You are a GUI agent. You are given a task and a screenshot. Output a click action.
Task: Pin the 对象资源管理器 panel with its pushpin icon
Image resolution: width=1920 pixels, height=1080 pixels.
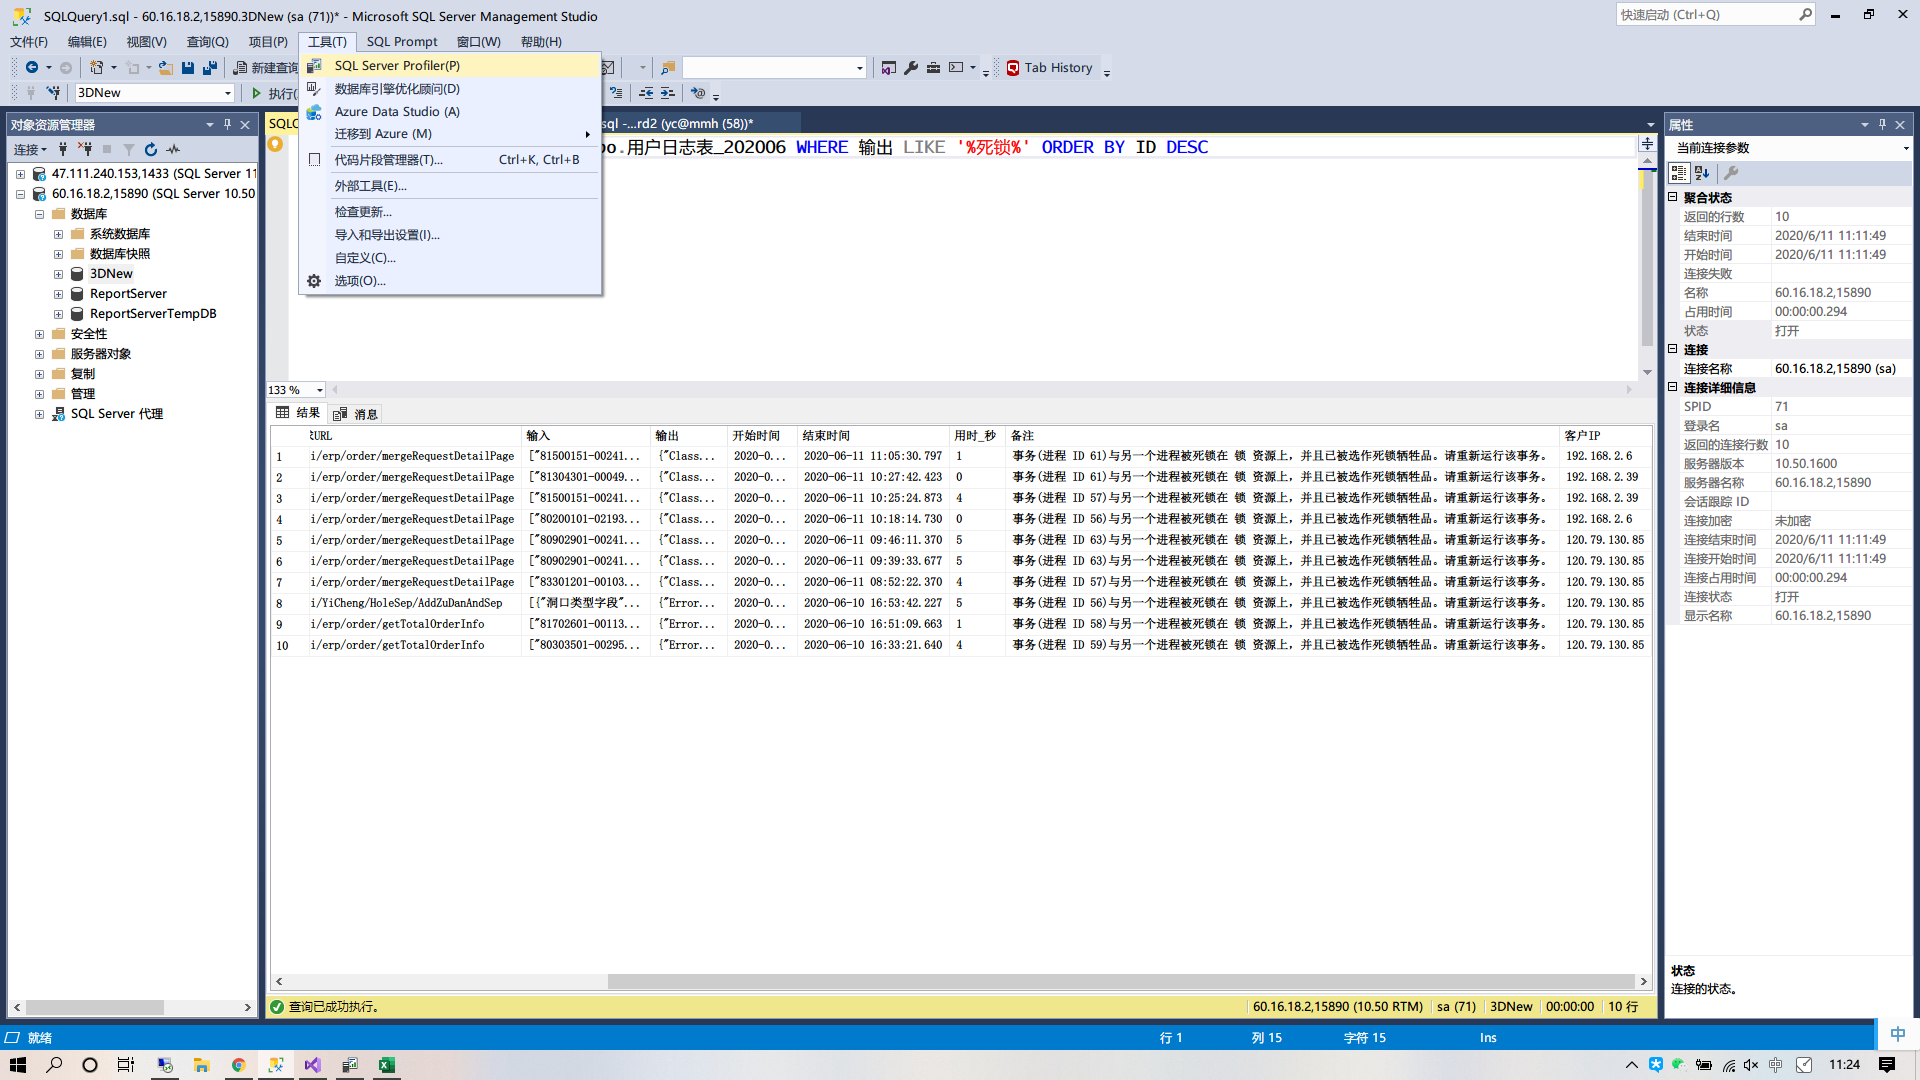tap(227, 124)
